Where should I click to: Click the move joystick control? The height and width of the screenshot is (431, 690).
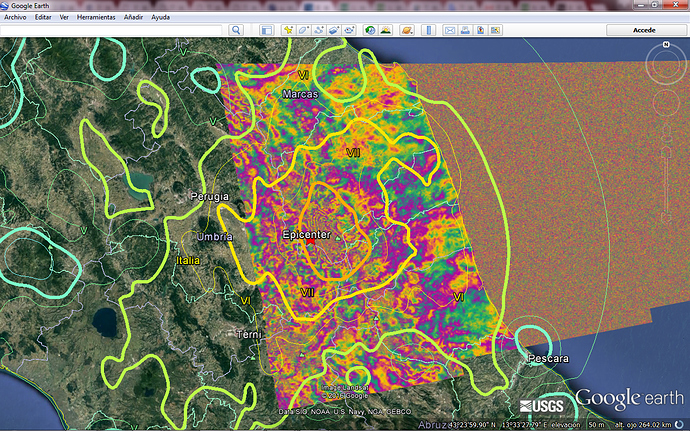click(666, 103)
